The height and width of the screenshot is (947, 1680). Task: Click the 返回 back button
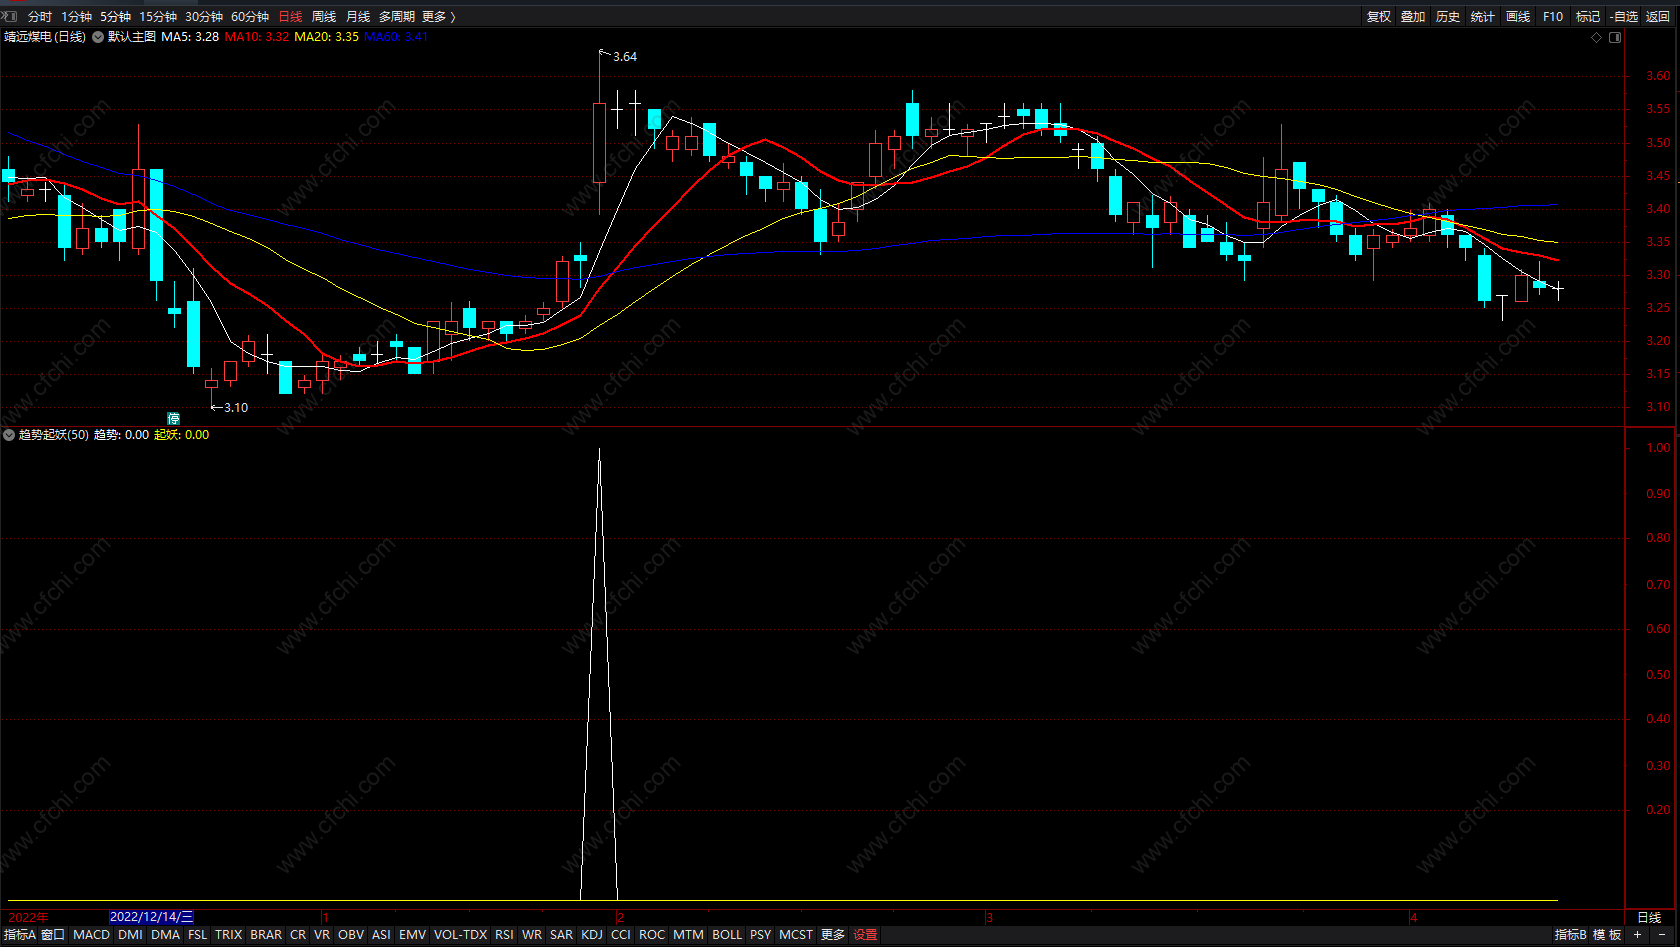click(1658, 16)
